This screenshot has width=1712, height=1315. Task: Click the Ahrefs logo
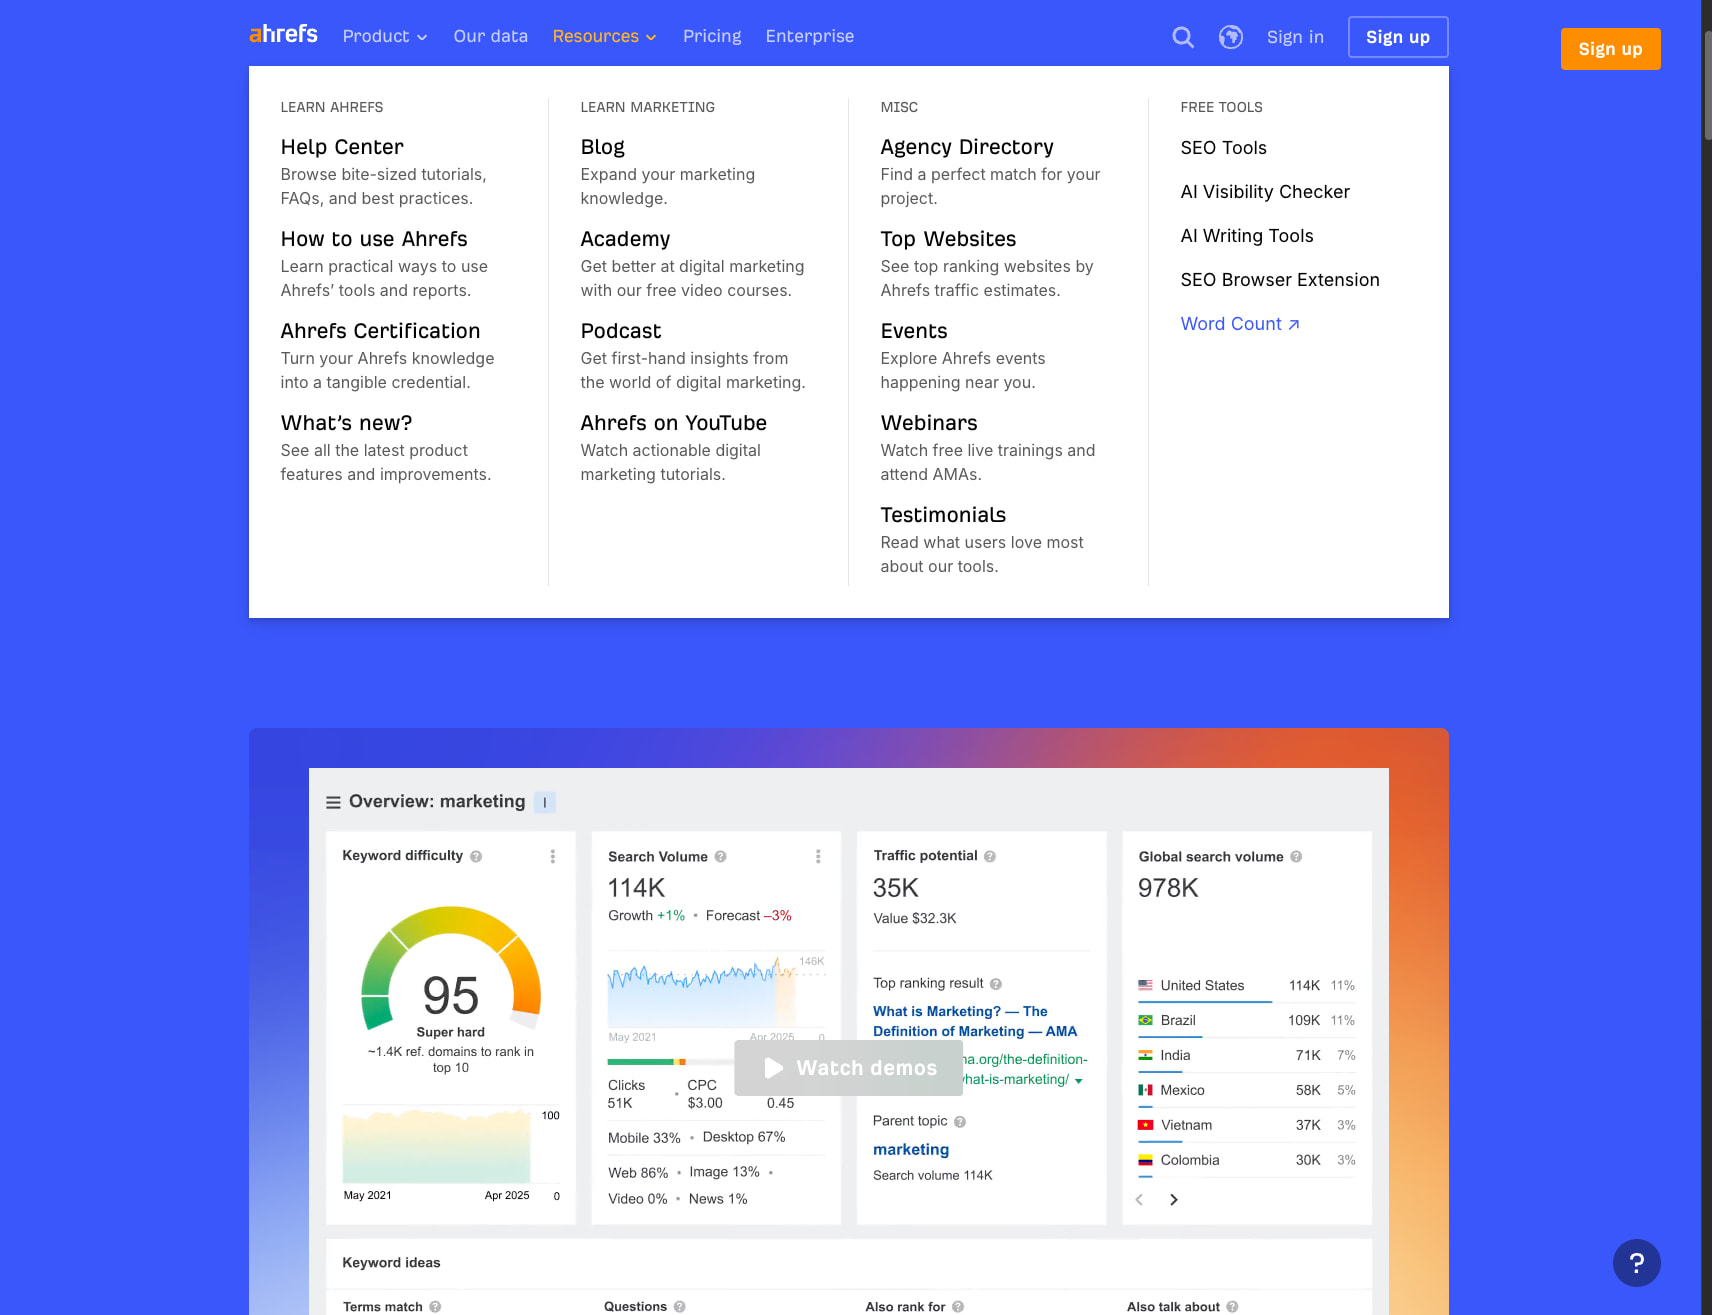(x=283, y=35)
